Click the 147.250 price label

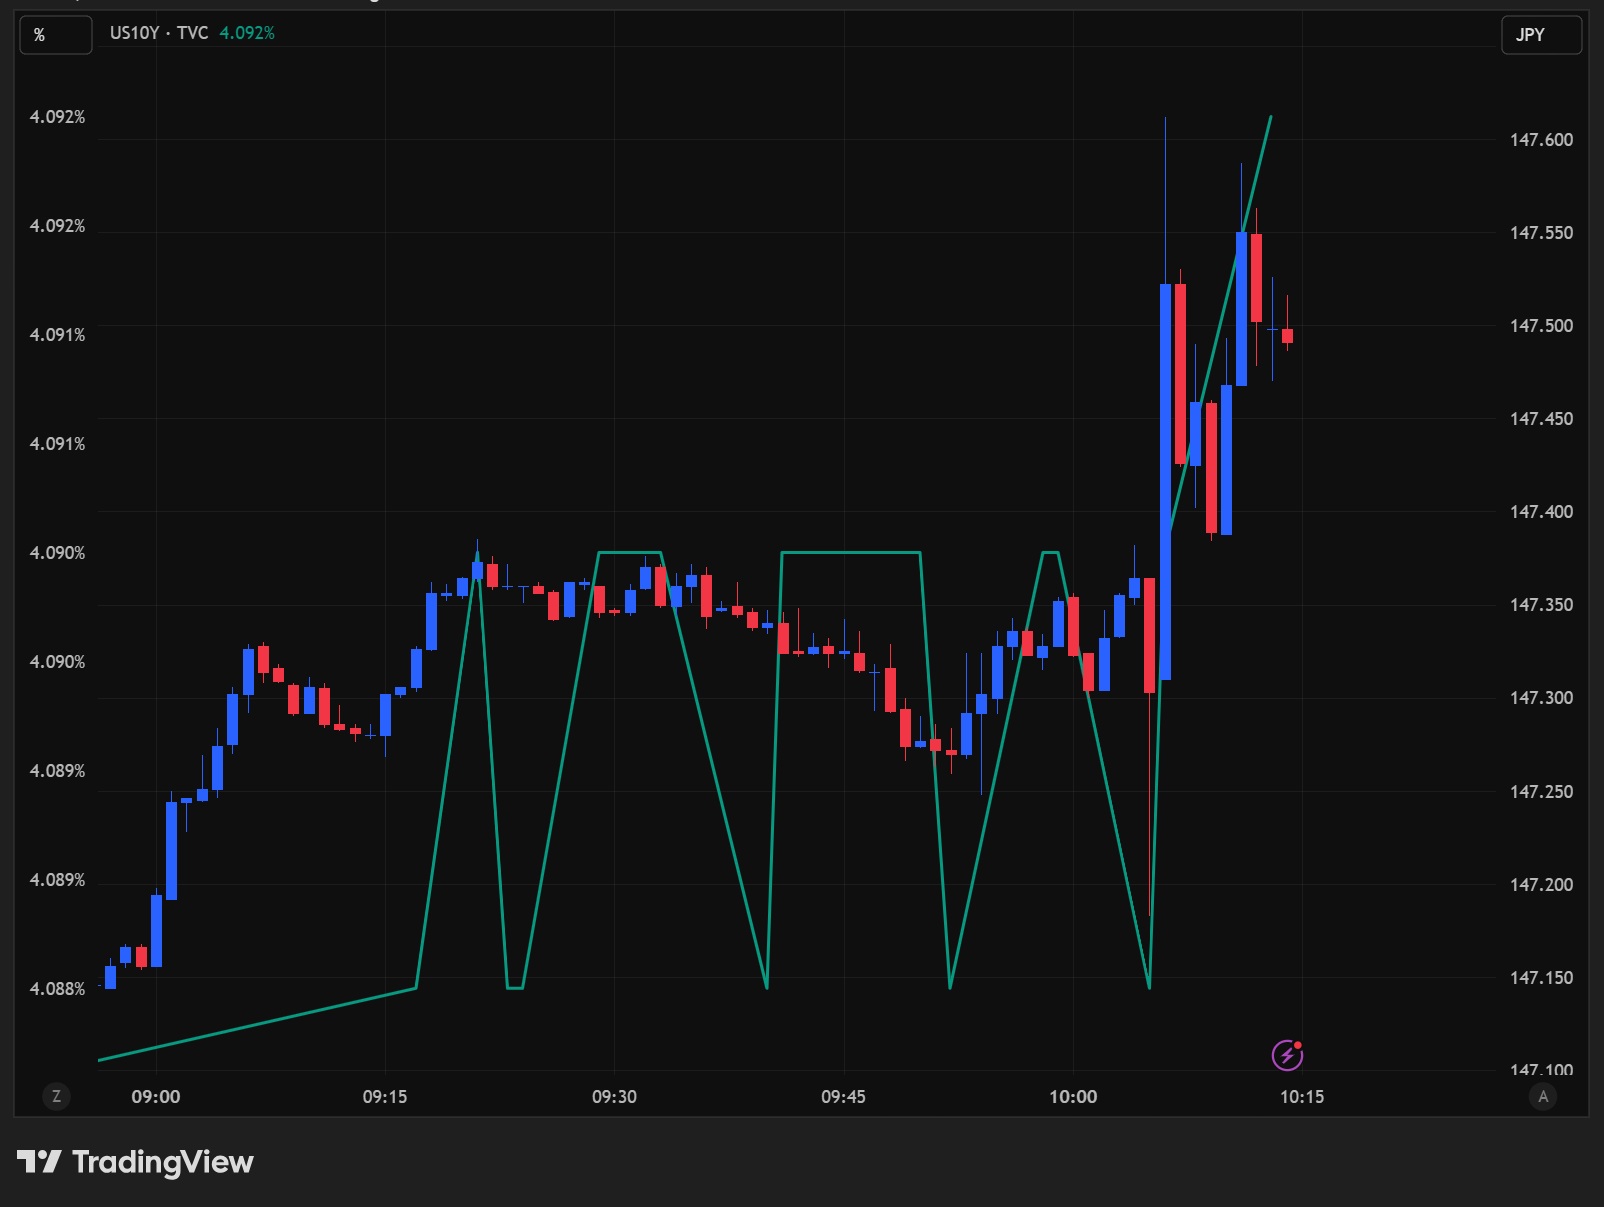(1541, 792)
